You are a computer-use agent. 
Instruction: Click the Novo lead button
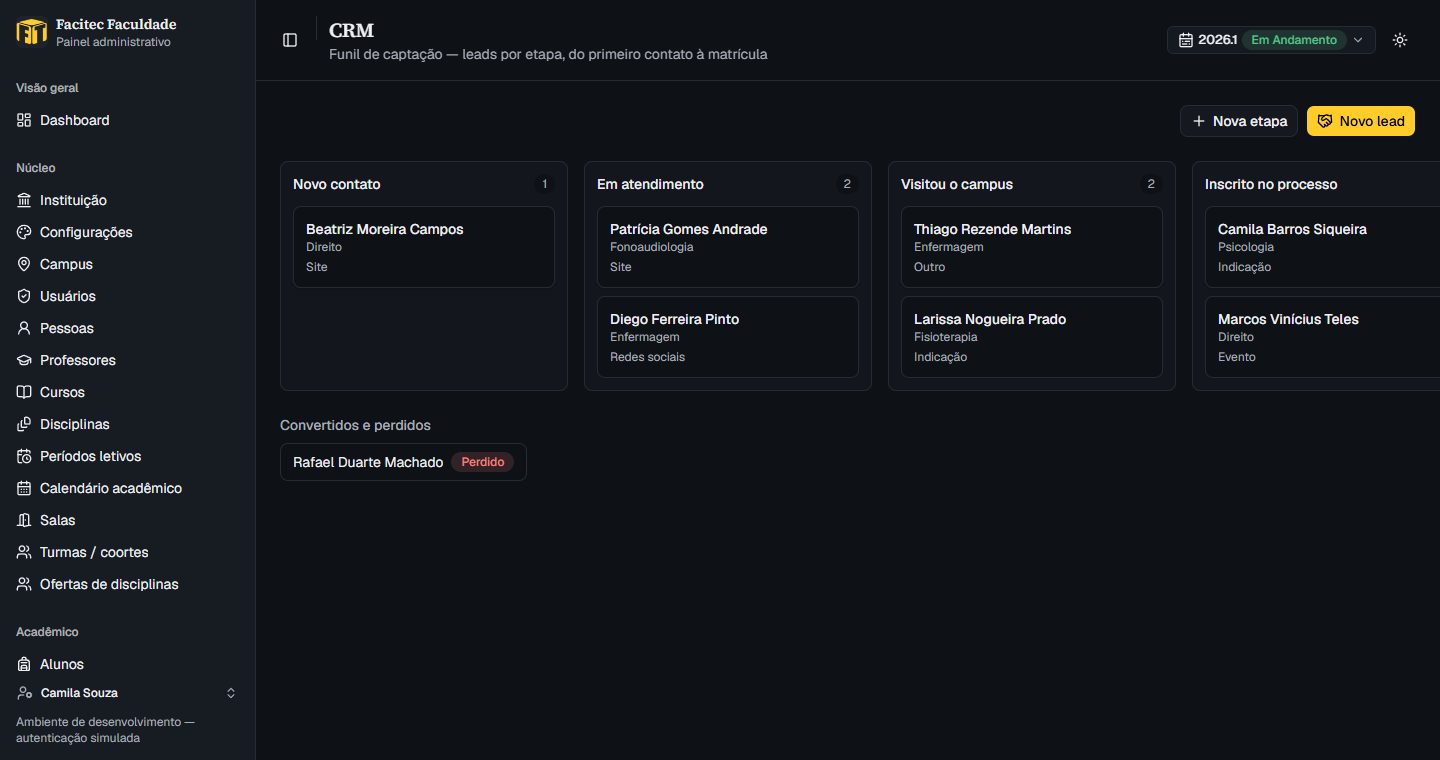coord(1361,121)
